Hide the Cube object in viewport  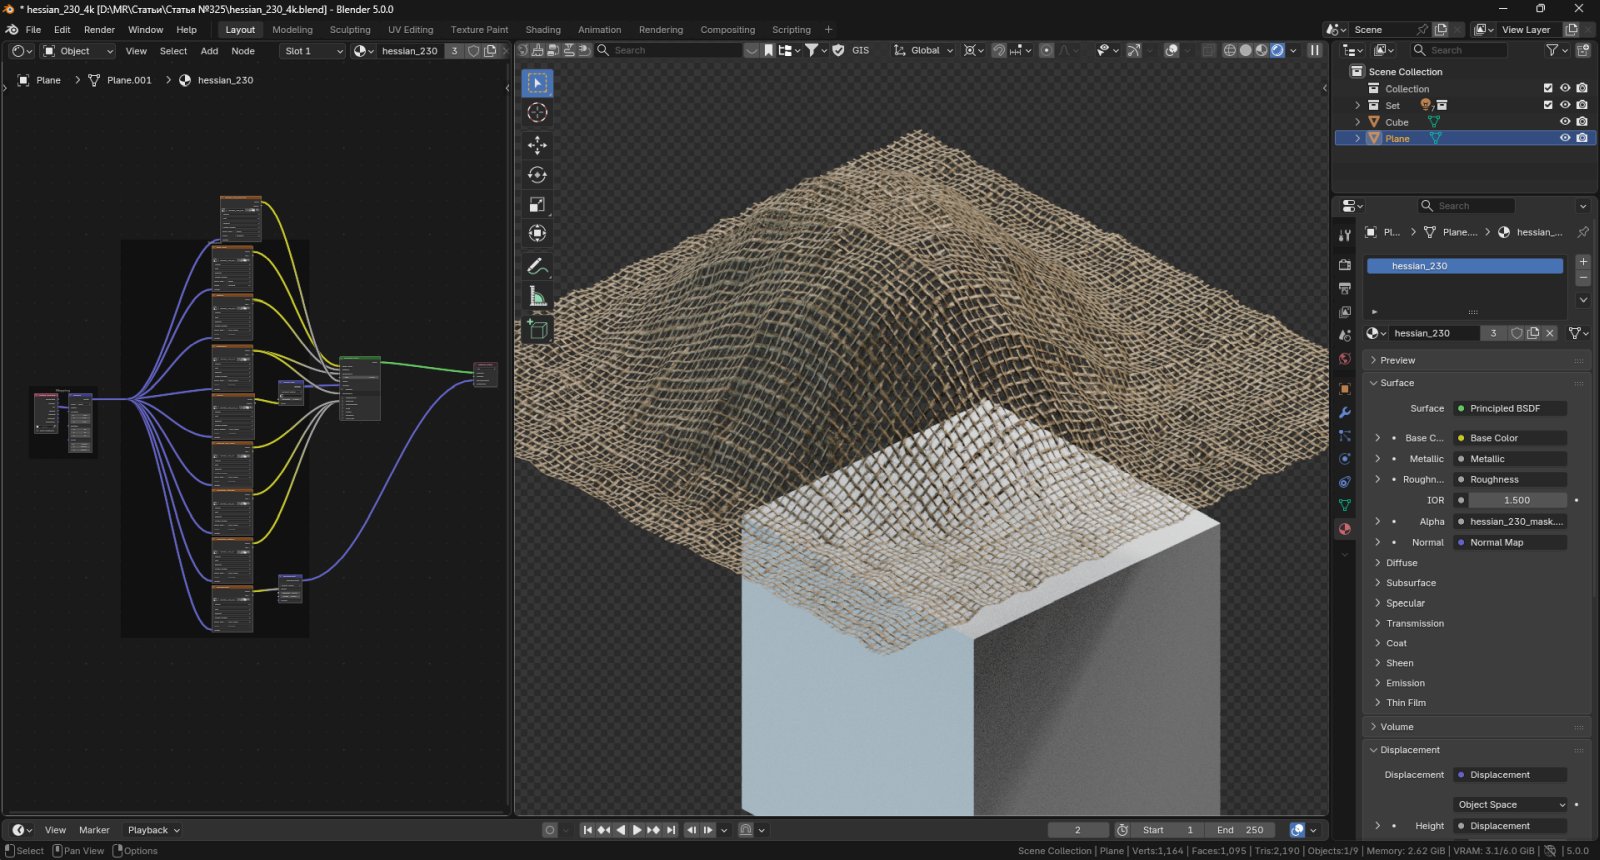click(x=1565, y=122)
